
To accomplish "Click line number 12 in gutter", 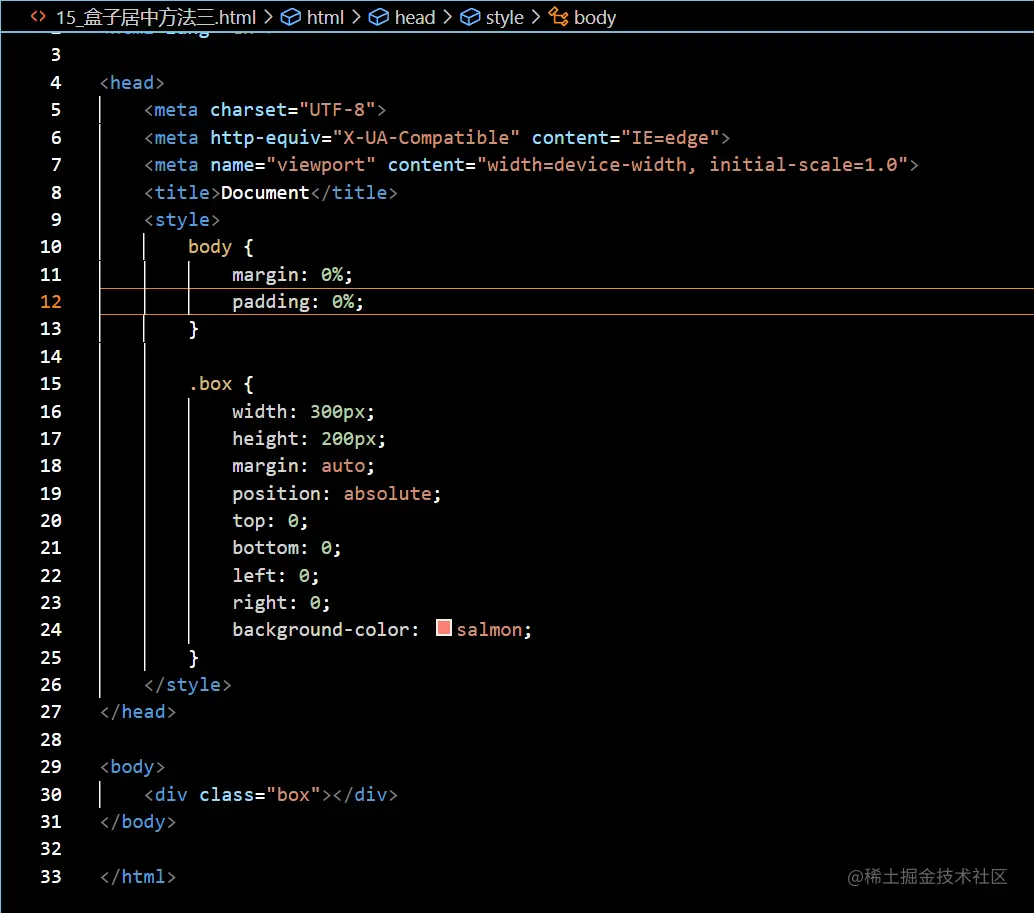I will pos(51,302).
